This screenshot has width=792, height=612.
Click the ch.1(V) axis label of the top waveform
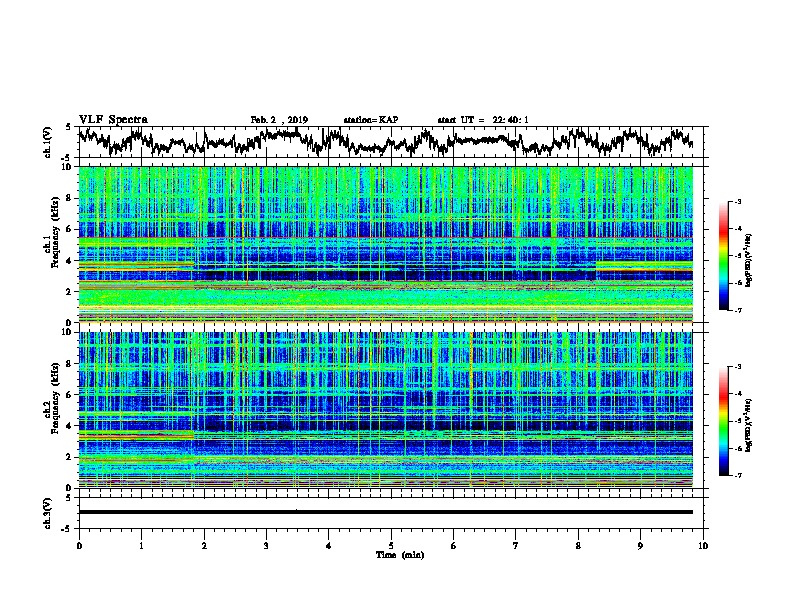click(x=47, y=142)
